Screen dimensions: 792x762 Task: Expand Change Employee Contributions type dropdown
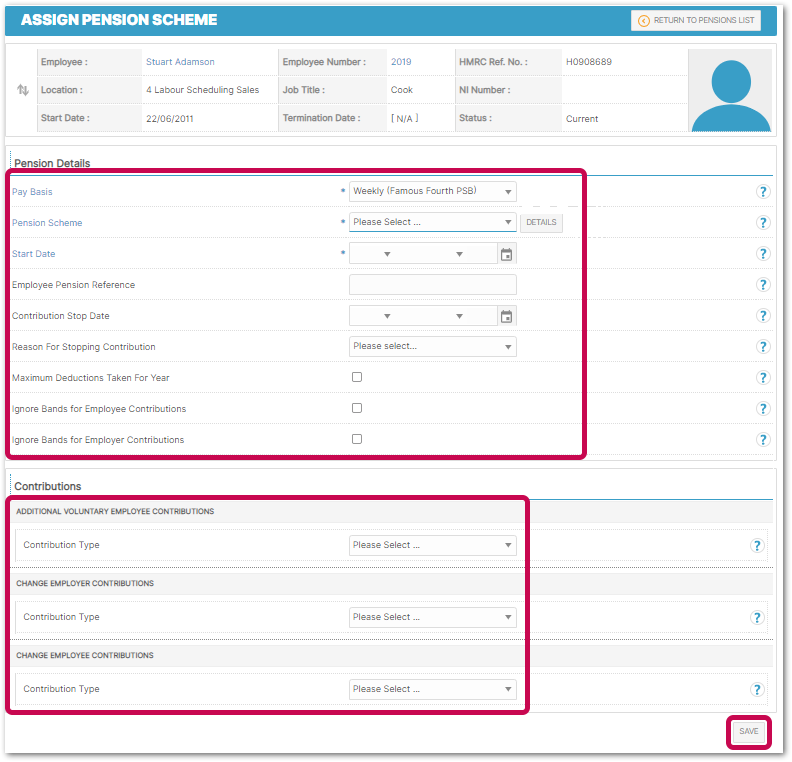(x=432, y=689)
